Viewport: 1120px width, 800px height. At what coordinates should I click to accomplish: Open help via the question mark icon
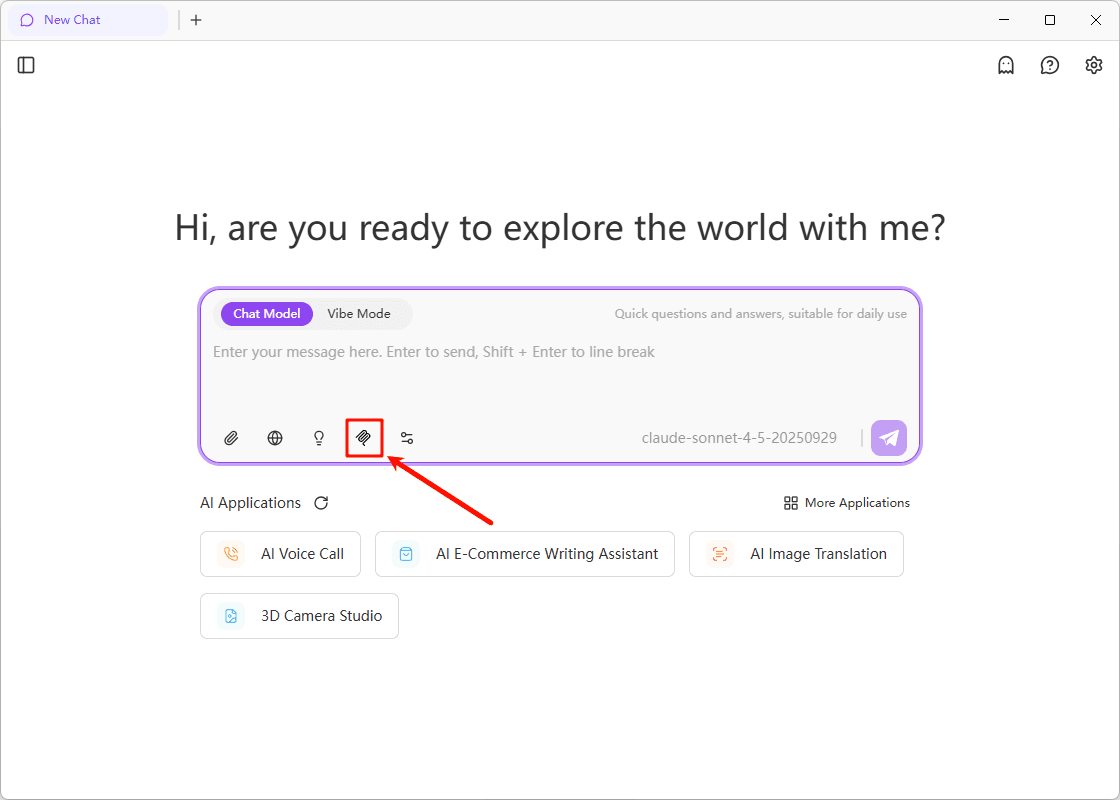pos(1049,65)
